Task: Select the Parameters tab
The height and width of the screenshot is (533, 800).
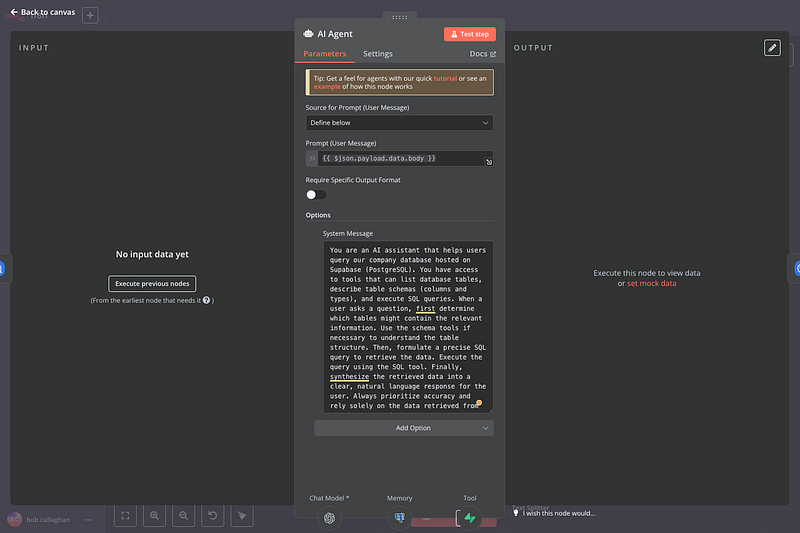Action: click(324, 54)
